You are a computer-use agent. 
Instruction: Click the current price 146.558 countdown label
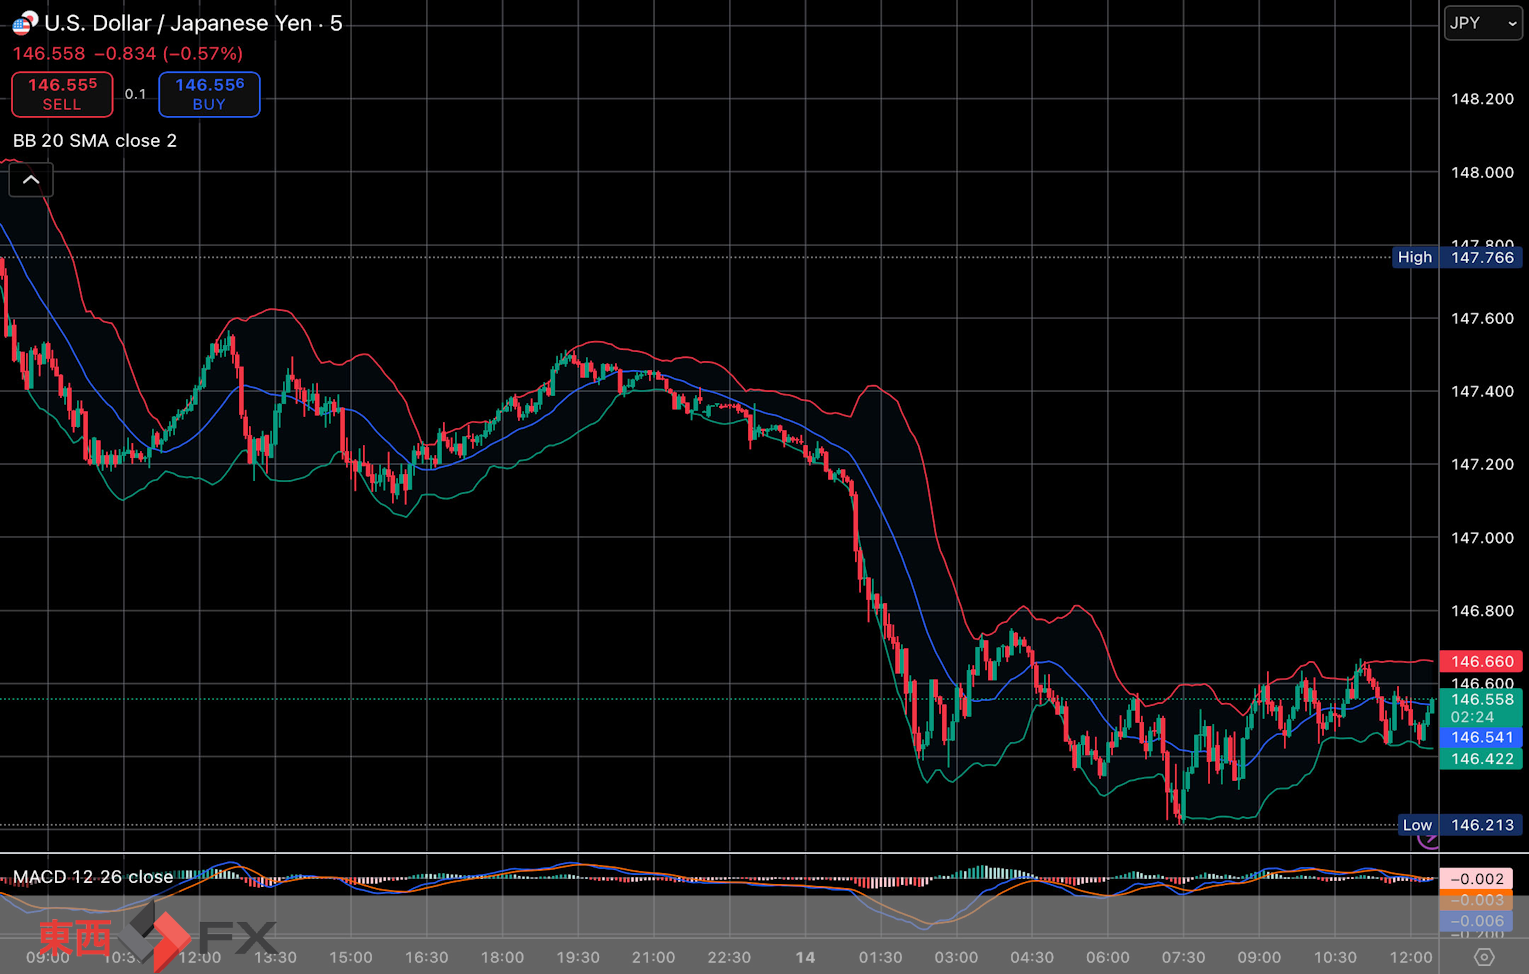[1481, 708]
